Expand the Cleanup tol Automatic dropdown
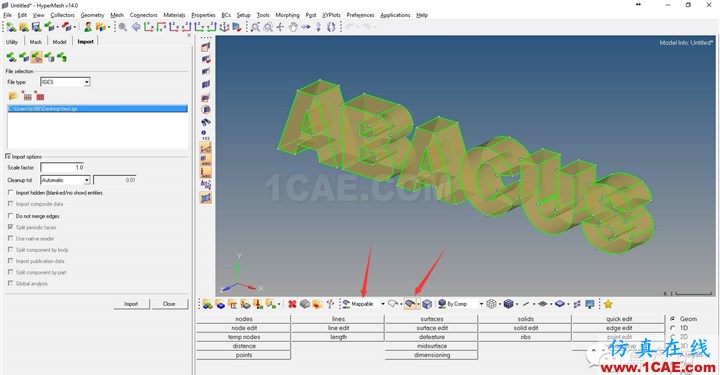 coord(65,180)
